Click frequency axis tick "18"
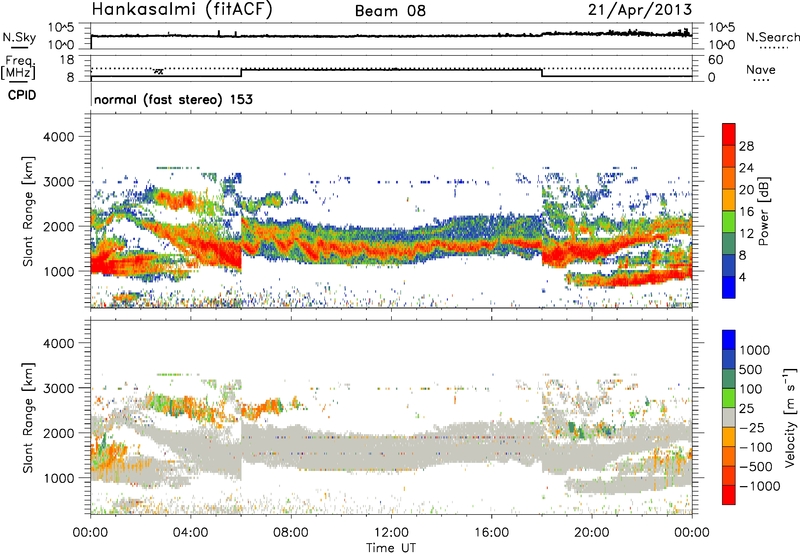 click(x=67, y=60)
